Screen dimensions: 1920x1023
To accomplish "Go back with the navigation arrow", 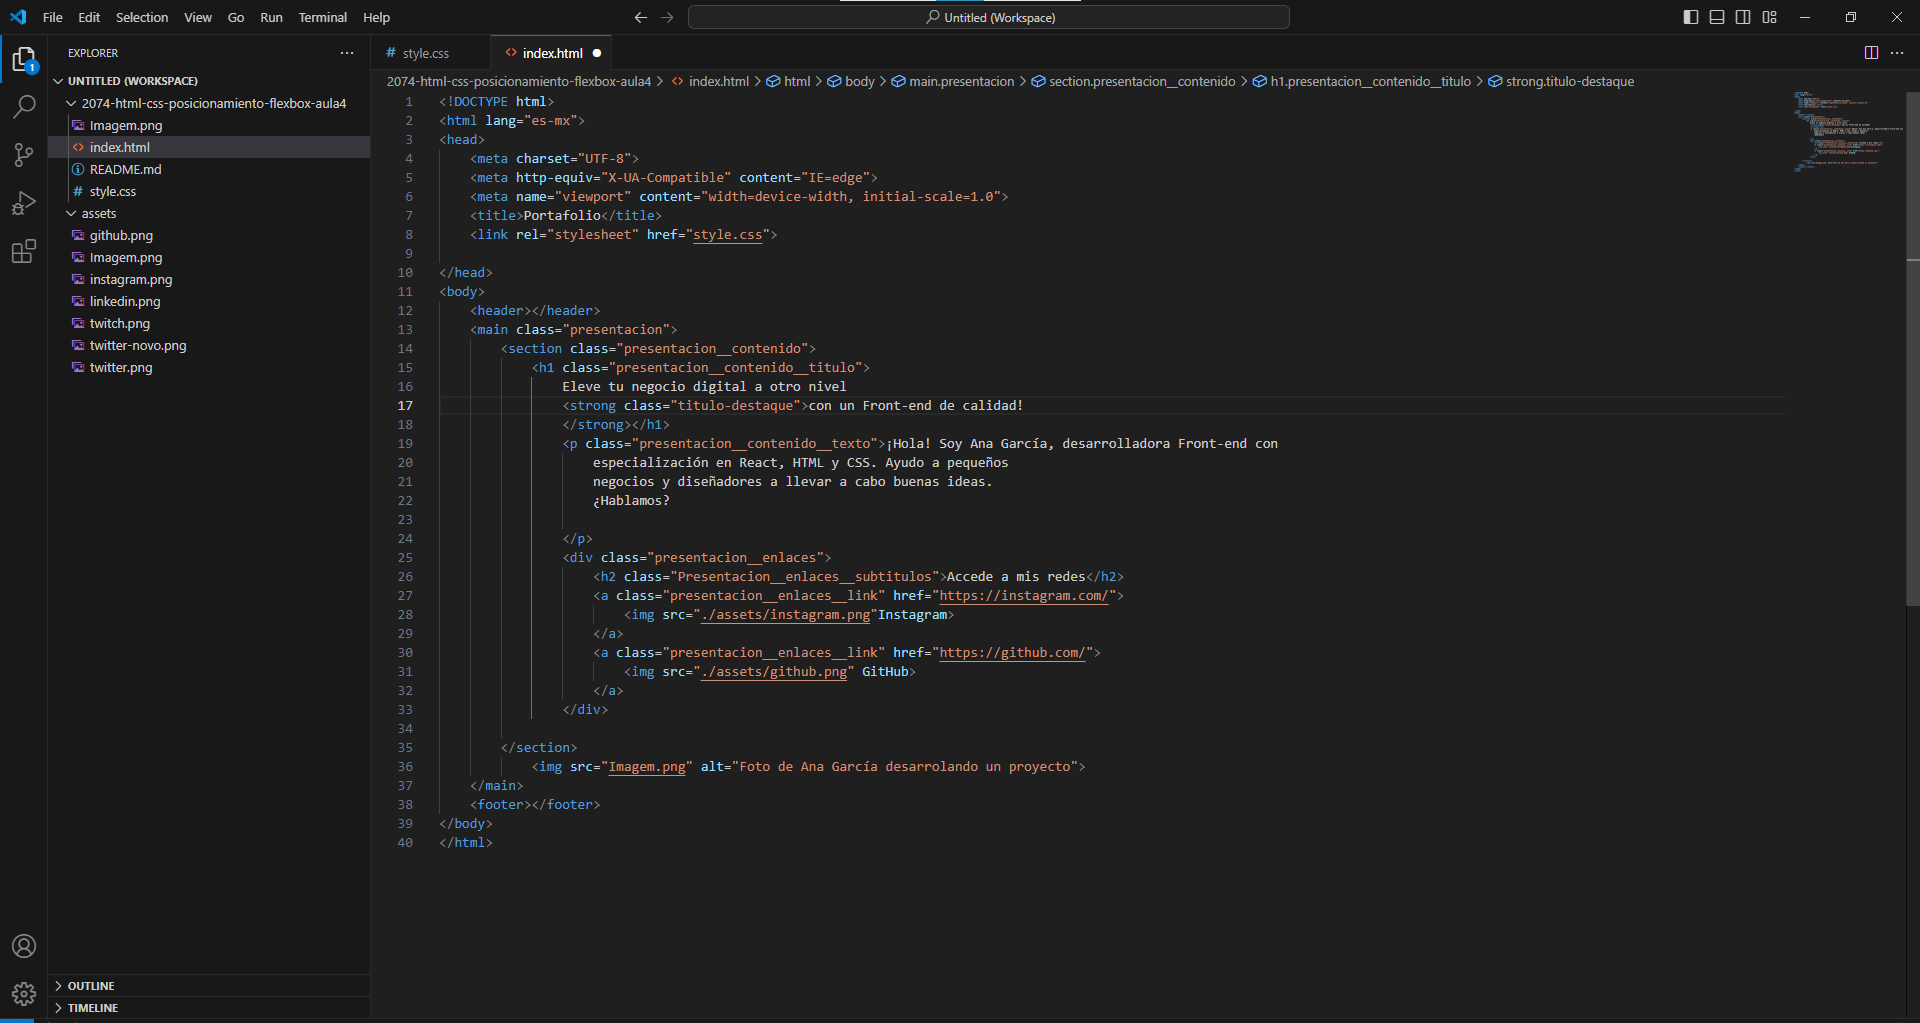I will (641, 17).
